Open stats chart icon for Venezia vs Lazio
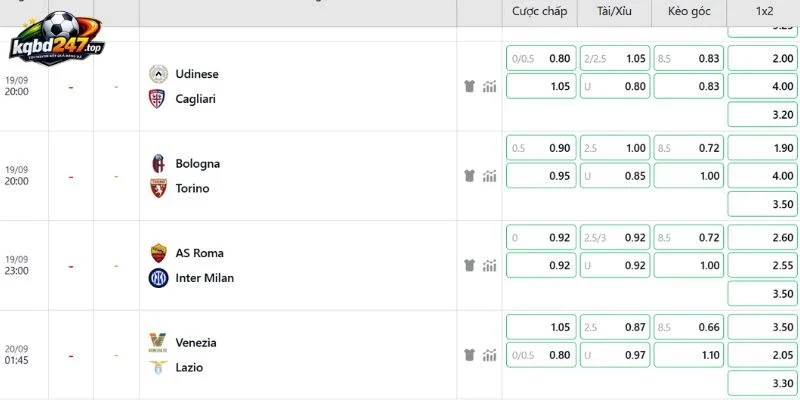The image size is (800, 400). [489, 355]
